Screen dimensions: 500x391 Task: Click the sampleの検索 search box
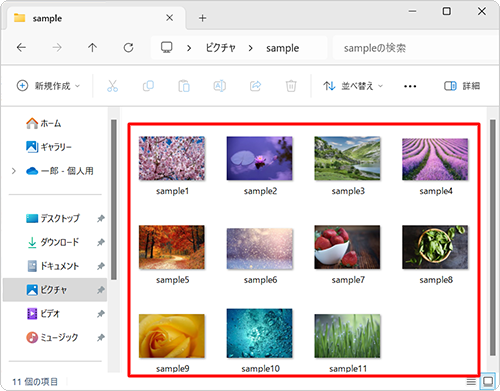click(x=415, y=48)
